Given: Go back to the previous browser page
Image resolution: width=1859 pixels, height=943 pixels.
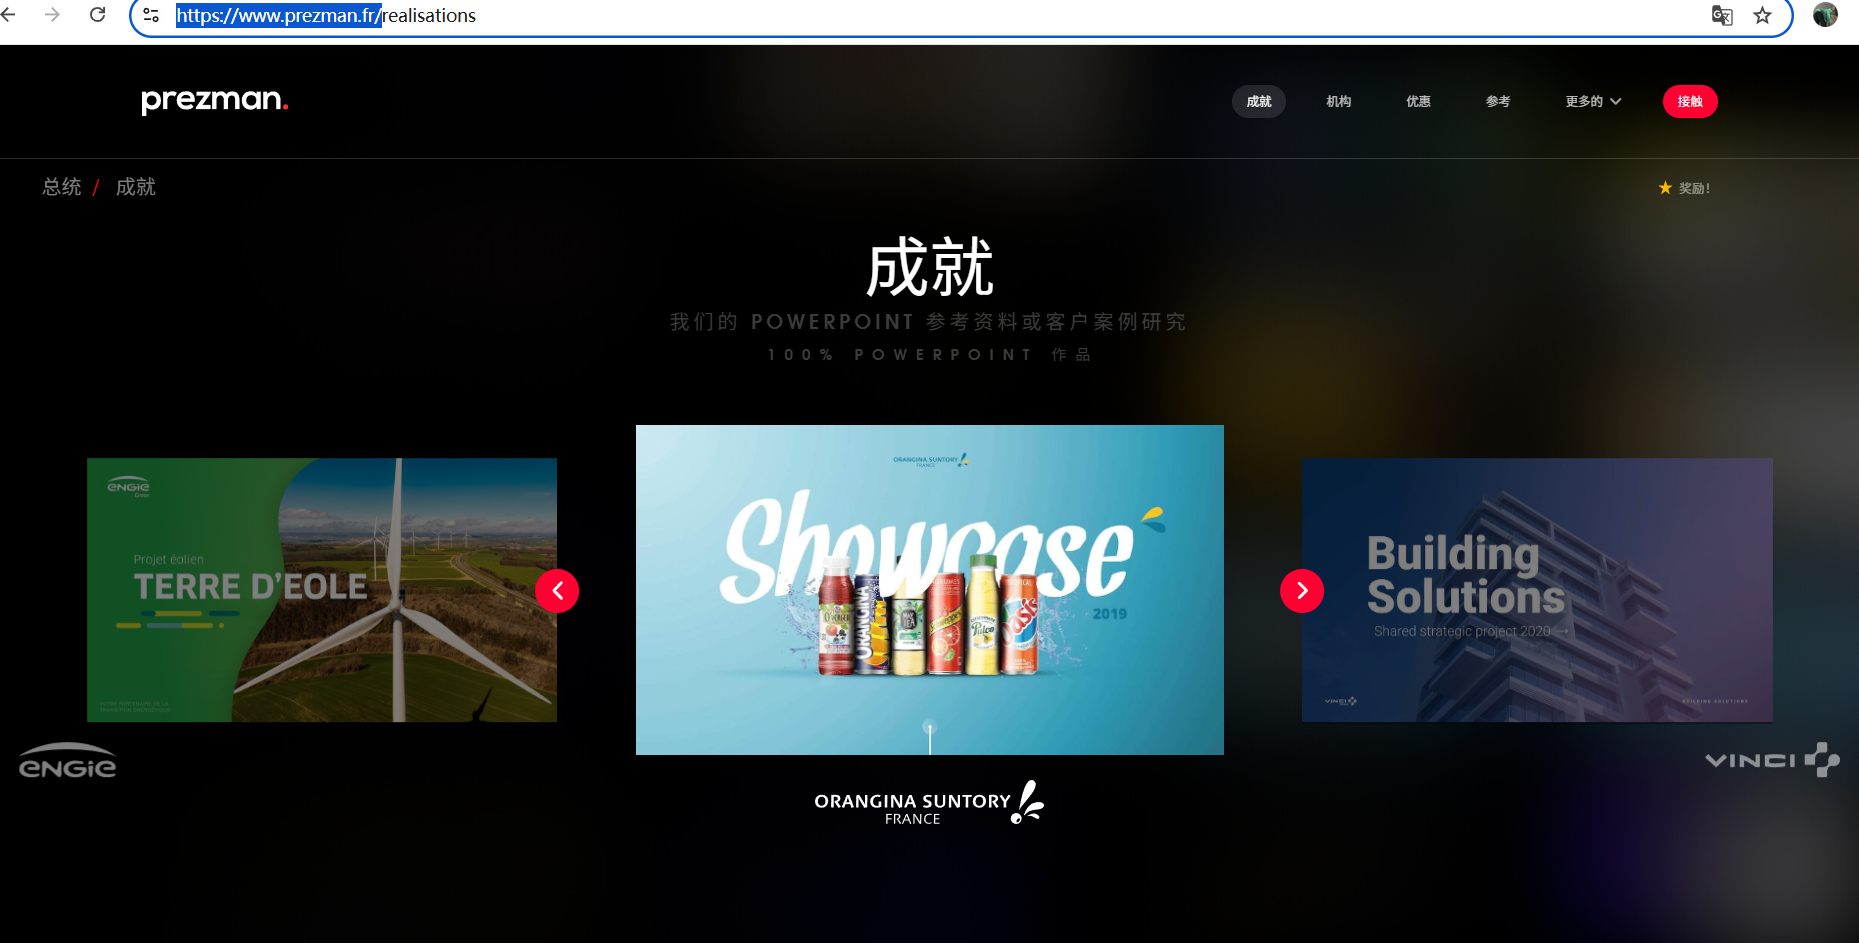Looking at the screenshot, I should 9,15.
